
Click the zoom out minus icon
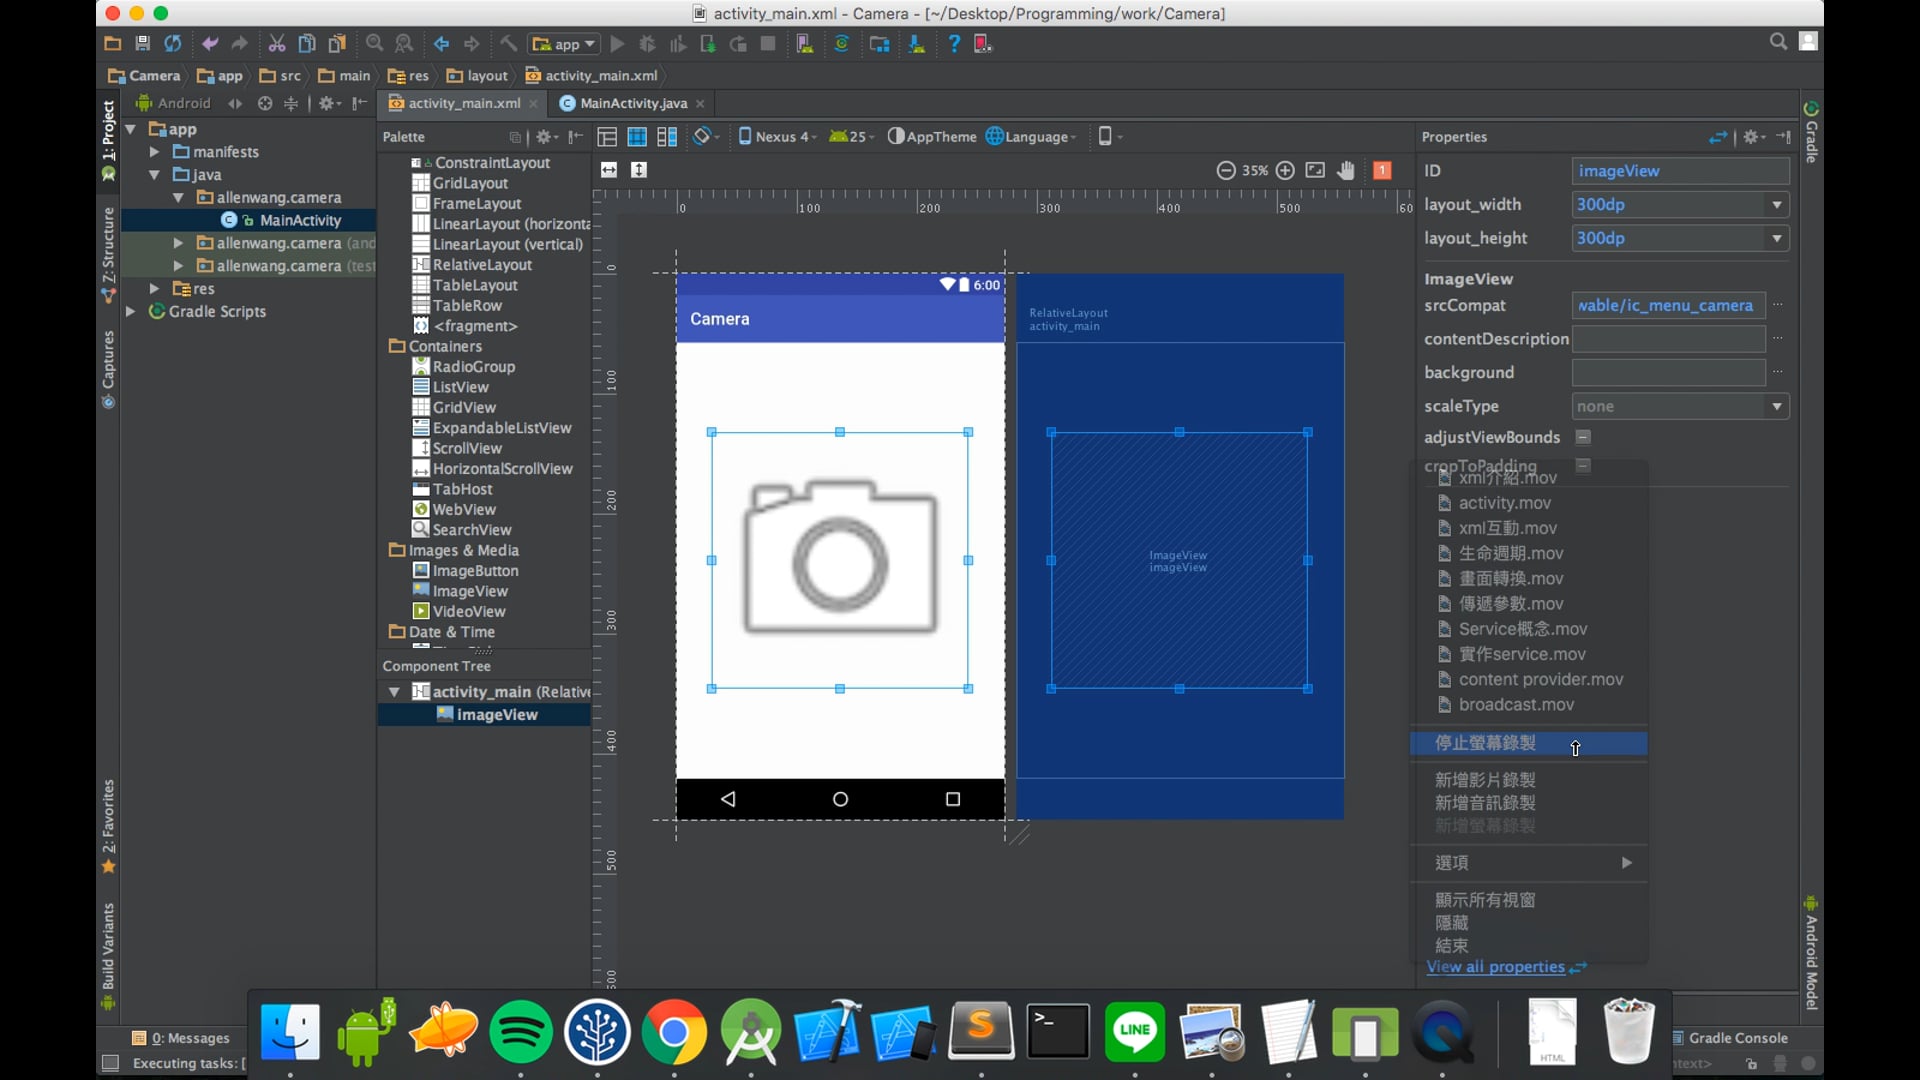click(x=1225, y=171)
